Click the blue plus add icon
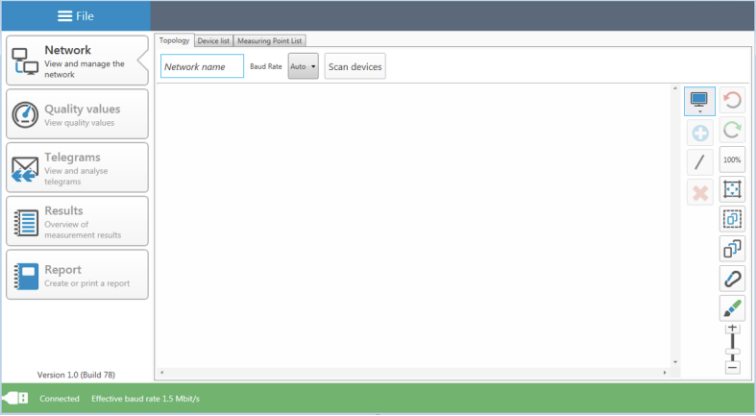Image resolution: width=756 pixels, height=416 pixels. coord(699,132)
